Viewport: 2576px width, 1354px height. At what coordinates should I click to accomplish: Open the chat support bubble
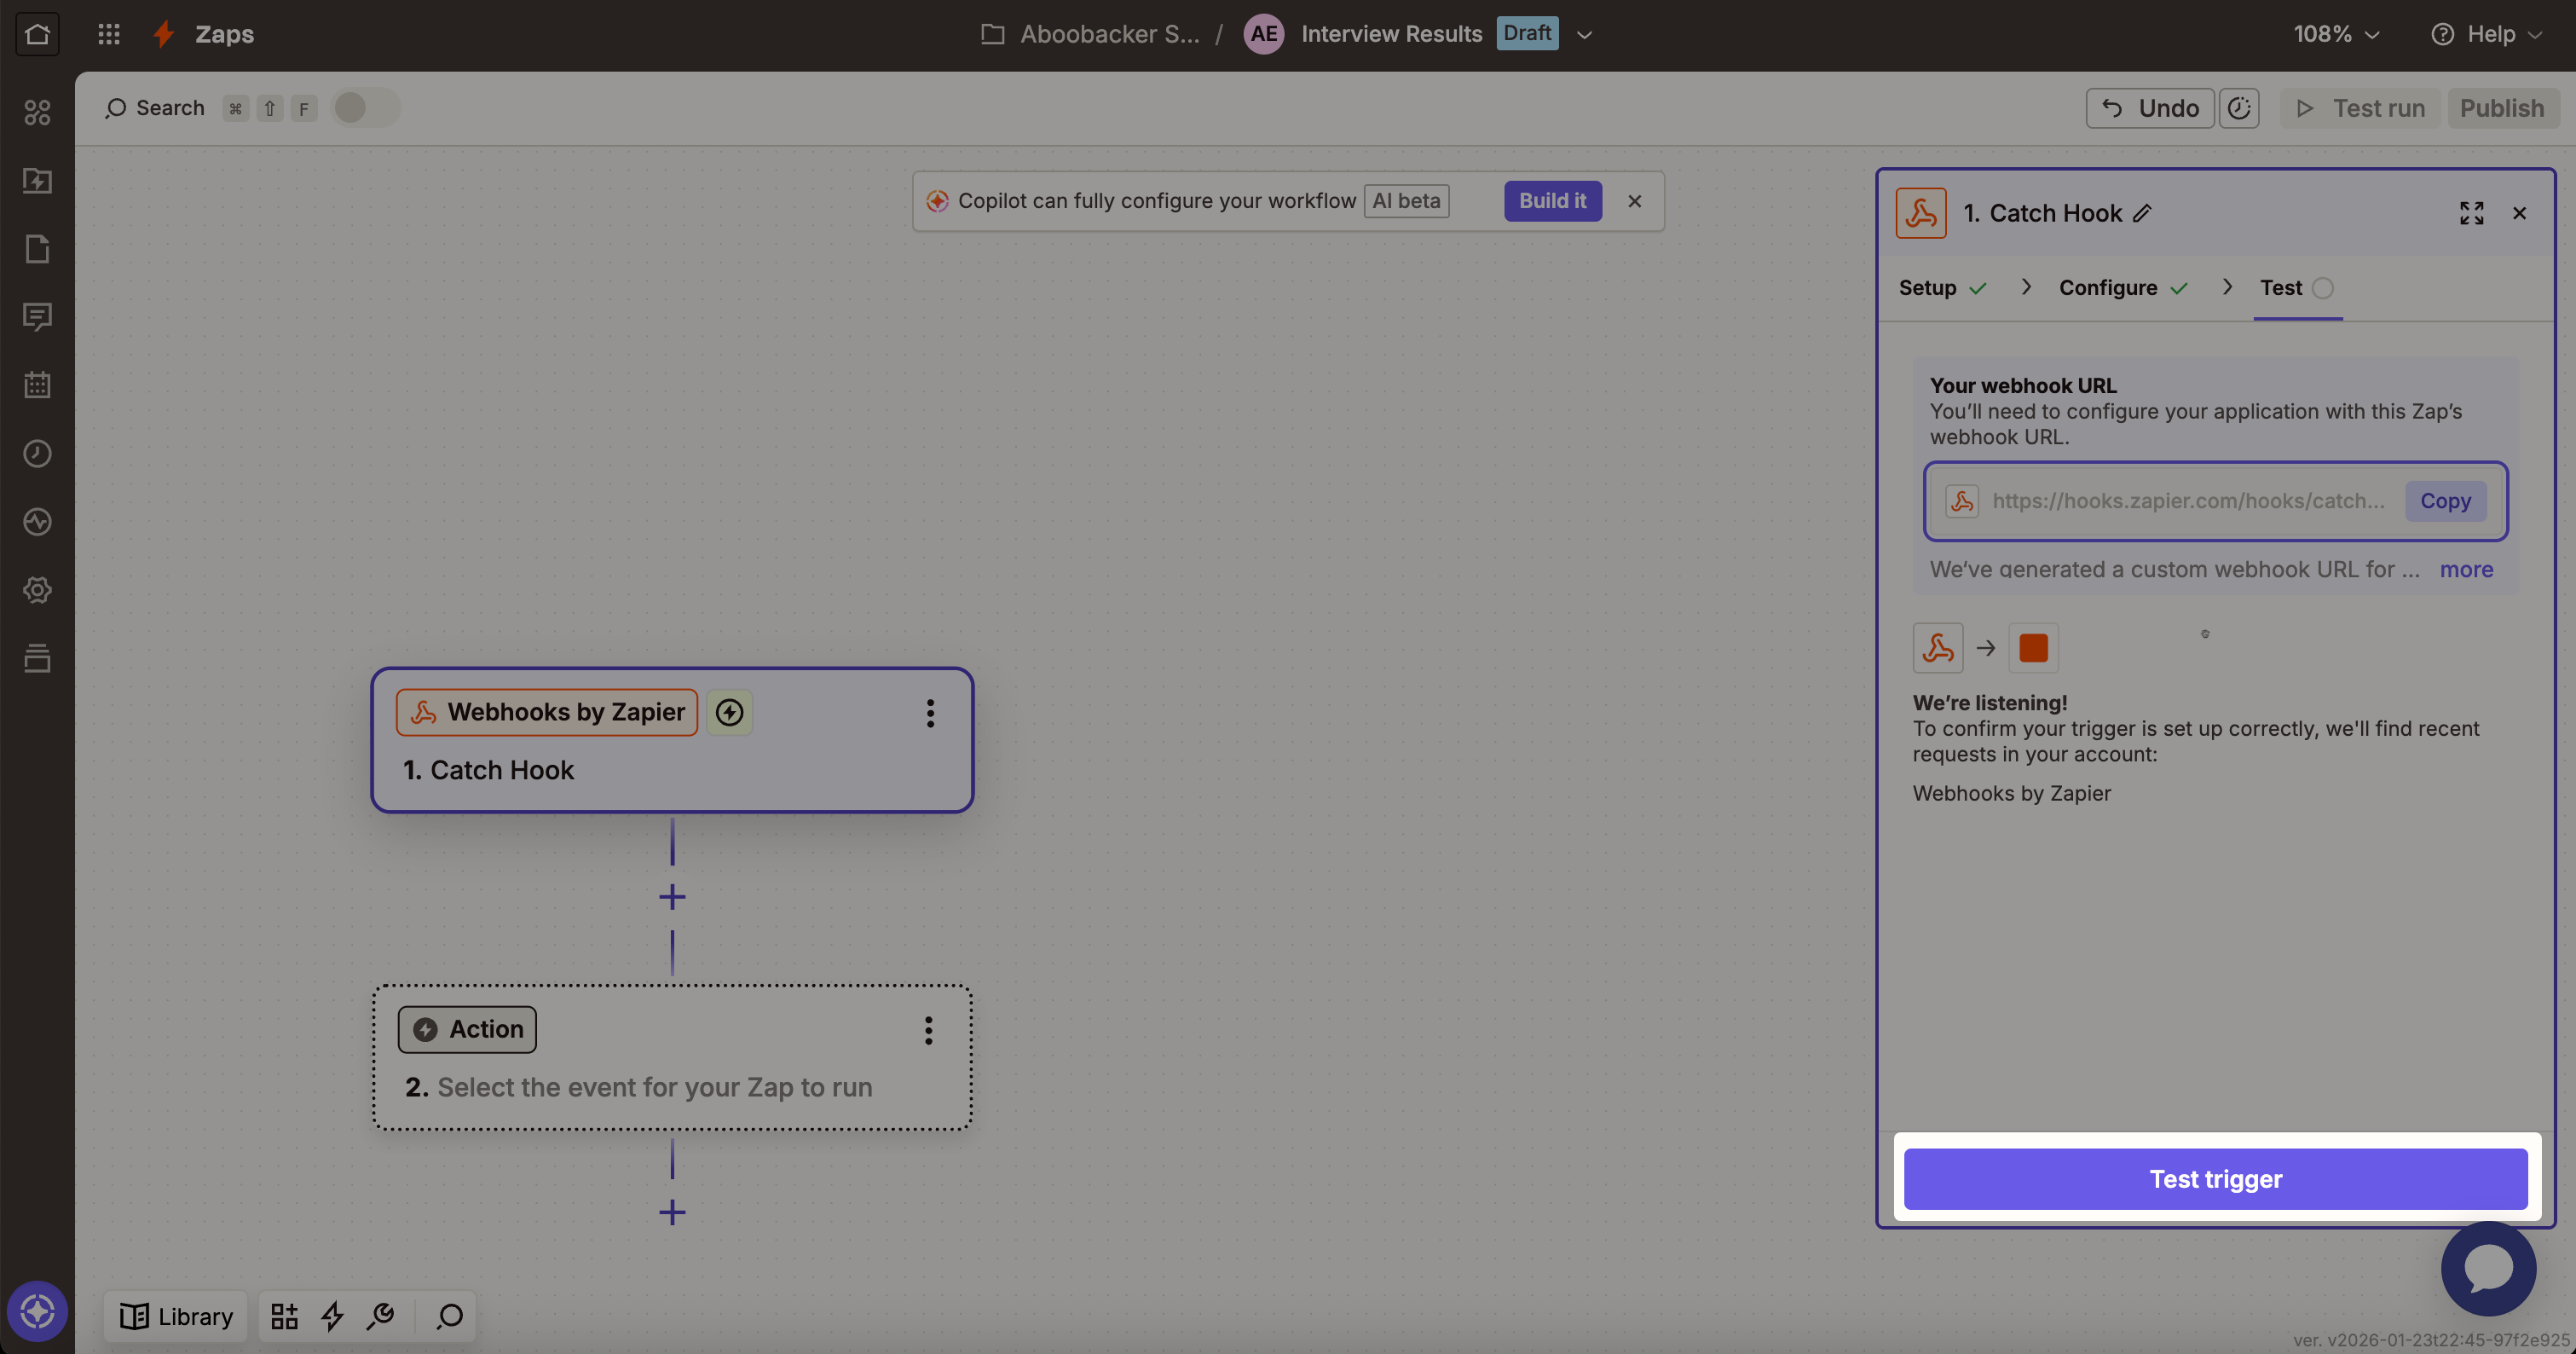(x=2488, y=1268)
